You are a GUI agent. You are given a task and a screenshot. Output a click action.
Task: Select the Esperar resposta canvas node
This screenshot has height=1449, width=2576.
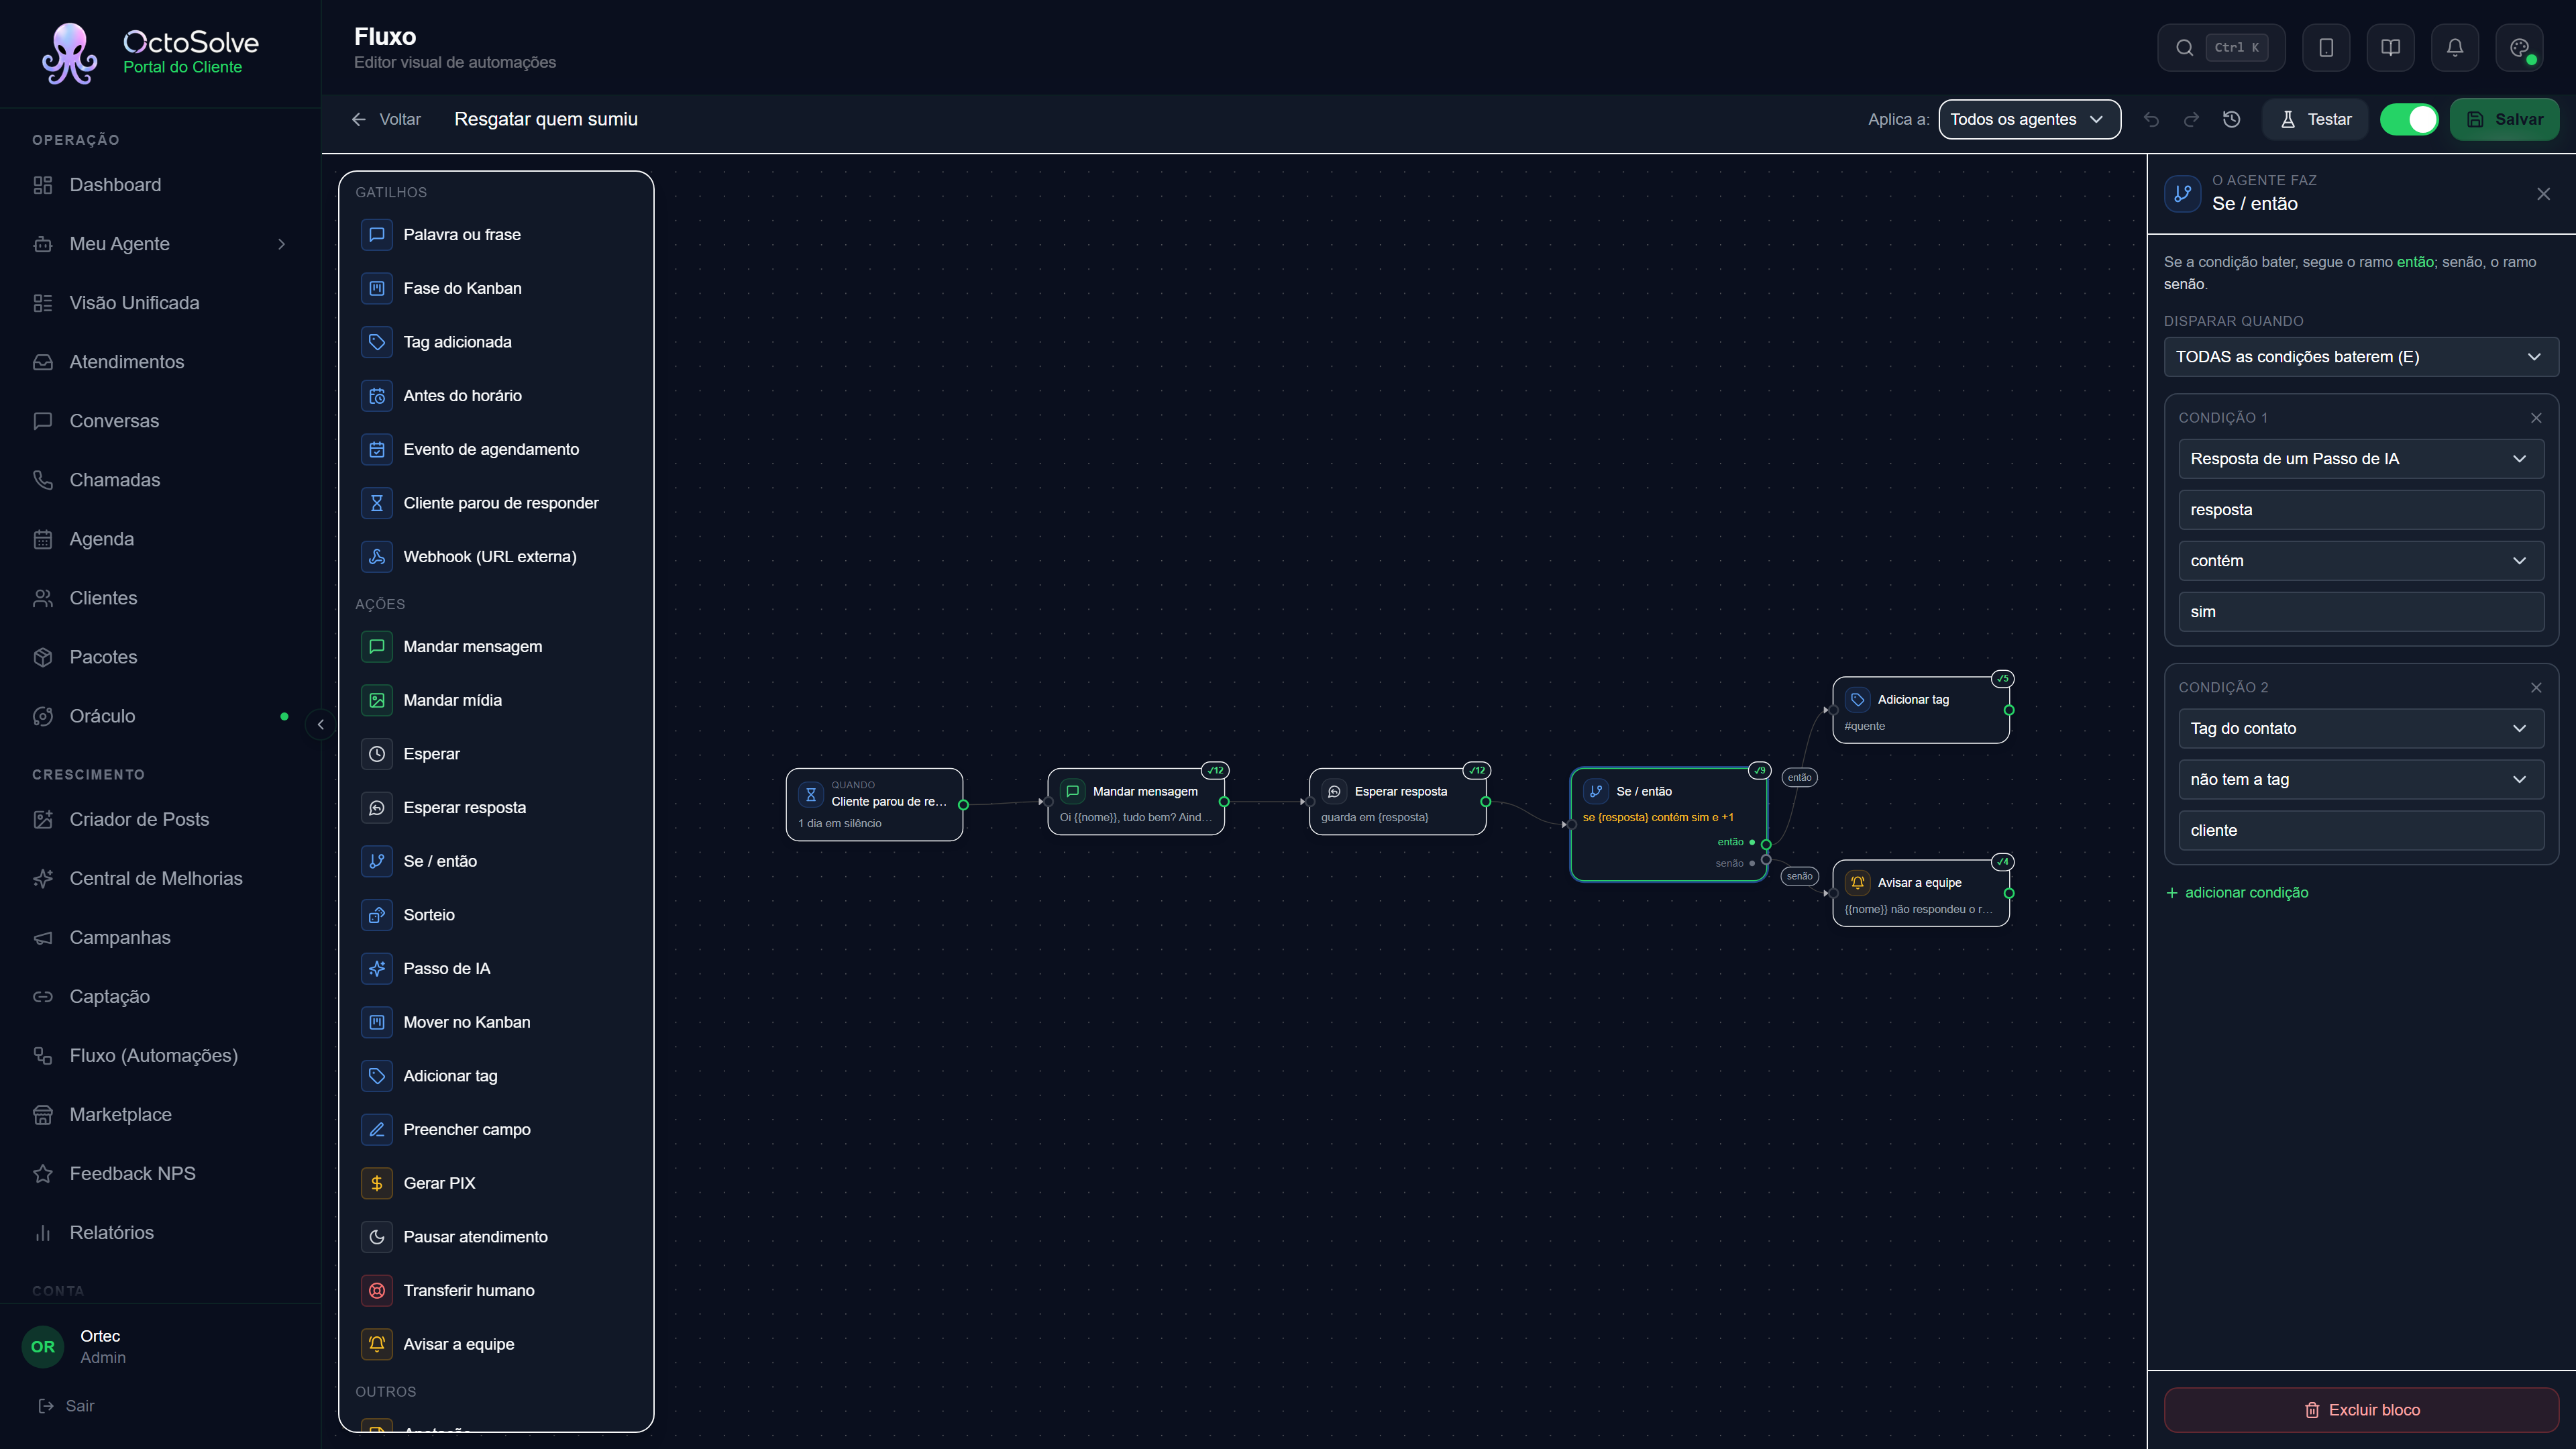click(1397, 802)
